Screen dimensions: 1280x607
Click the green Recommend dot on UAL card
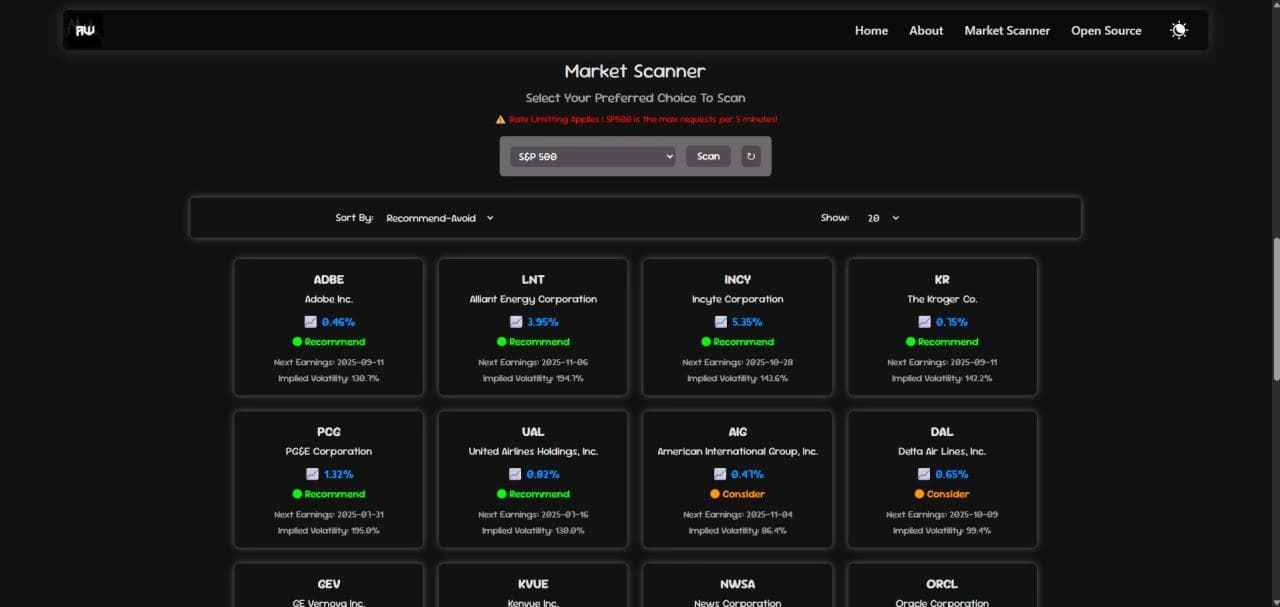point(501,494)
